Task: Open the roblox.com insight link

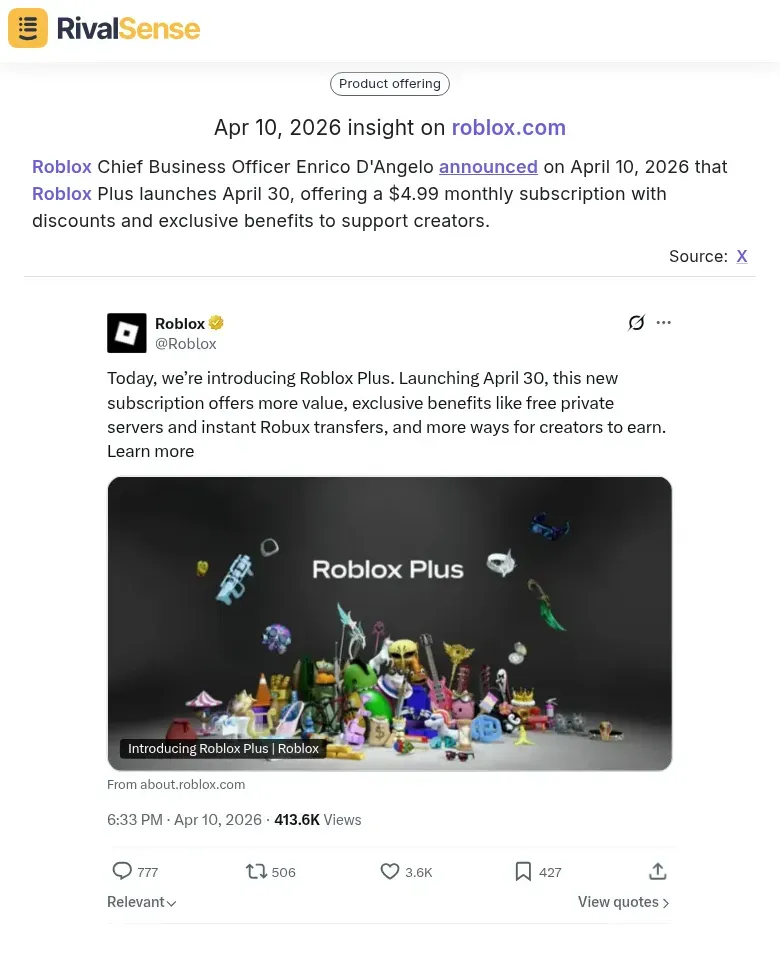Action: 508,127
